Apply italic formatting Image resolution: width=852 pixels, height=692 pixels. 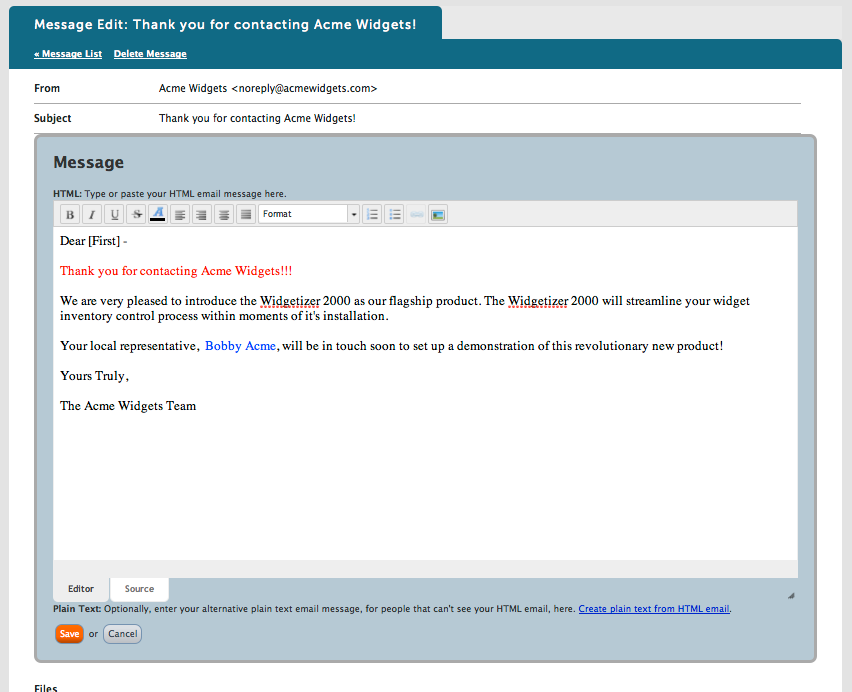92,215
